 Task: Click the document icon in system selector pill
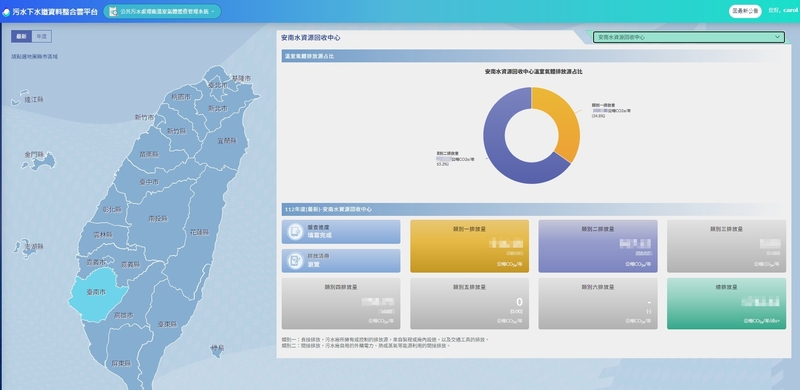click(113, 11)
